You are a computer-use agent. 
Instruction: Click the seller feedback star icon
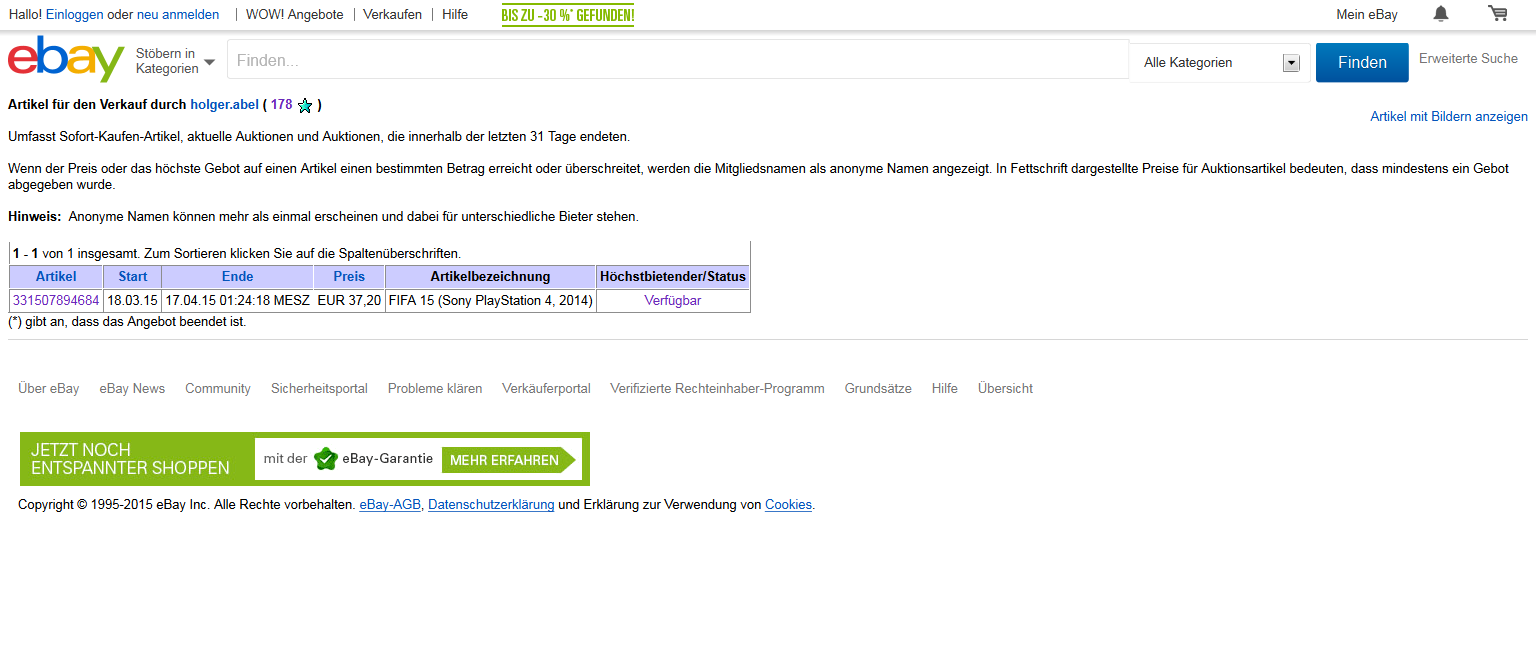(305, 105)
